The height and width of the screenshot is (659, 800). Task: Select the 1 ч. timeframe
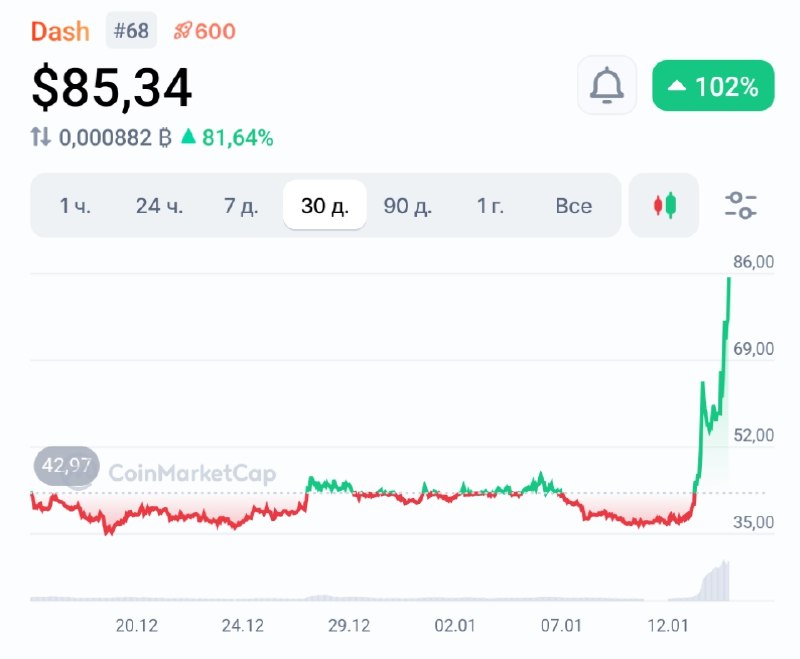[75, 206]
